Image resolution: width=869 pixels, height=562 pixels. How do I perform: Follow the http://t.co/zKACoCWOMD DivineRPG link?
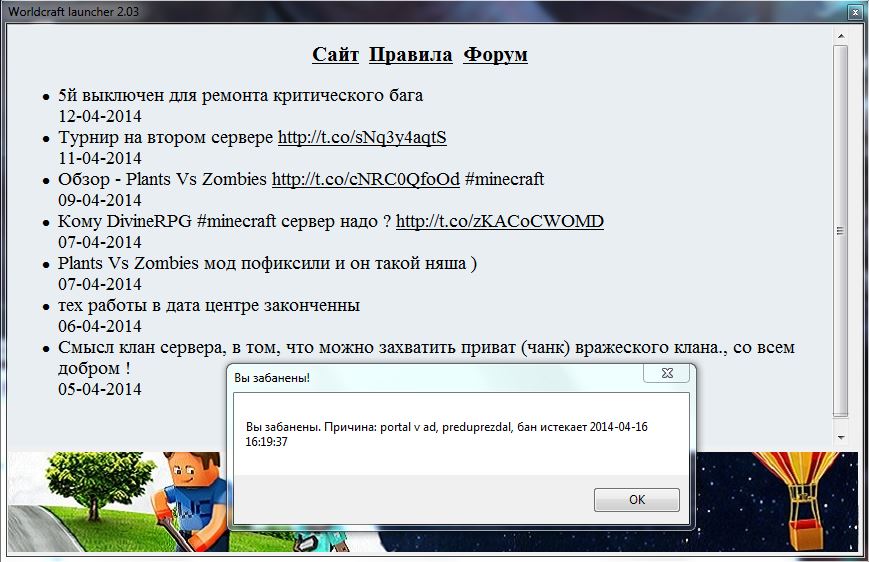499,221
